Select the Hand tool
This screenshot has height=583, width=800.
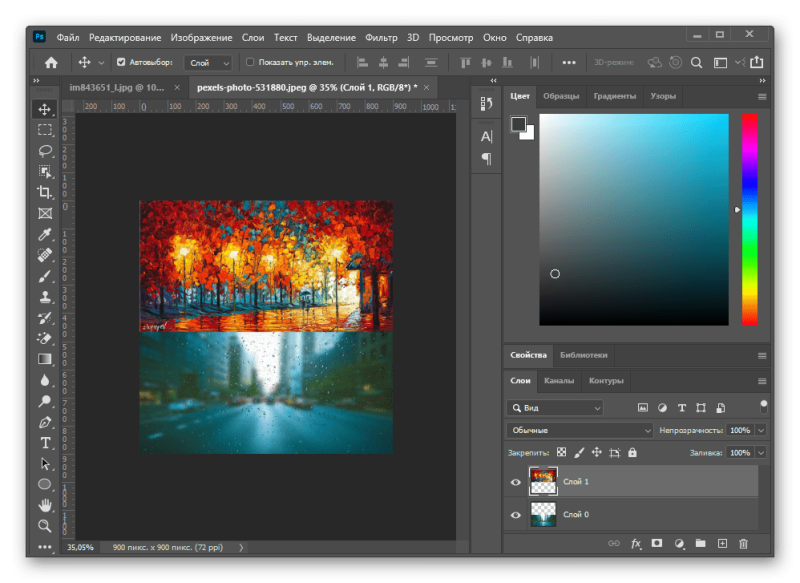(x=45, y=505)
